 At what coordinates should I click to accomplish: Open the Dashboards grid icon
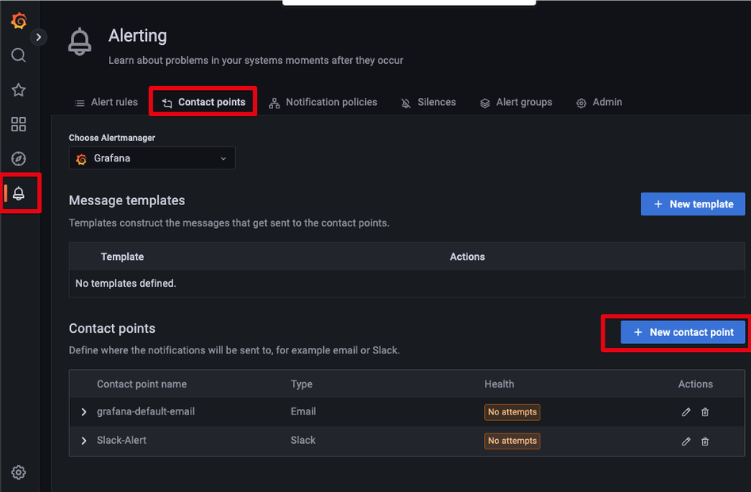19,124
